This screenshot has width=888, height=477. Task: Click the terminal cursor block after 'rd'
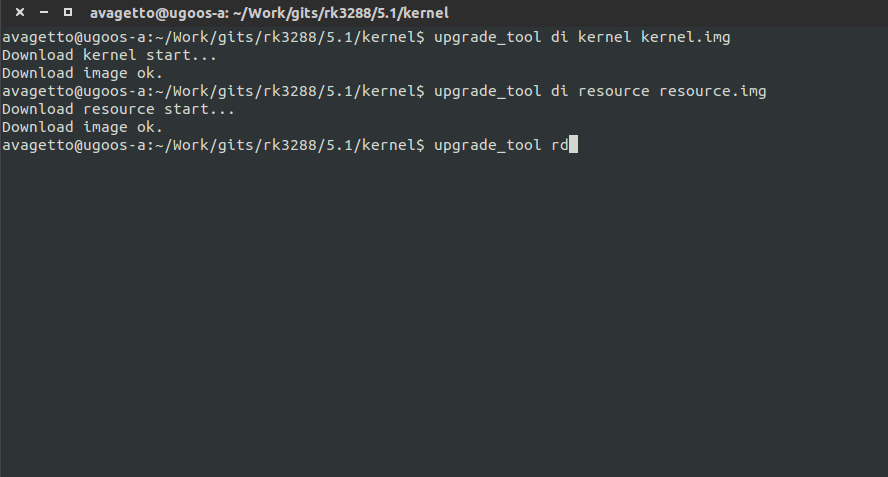point(573,145)
